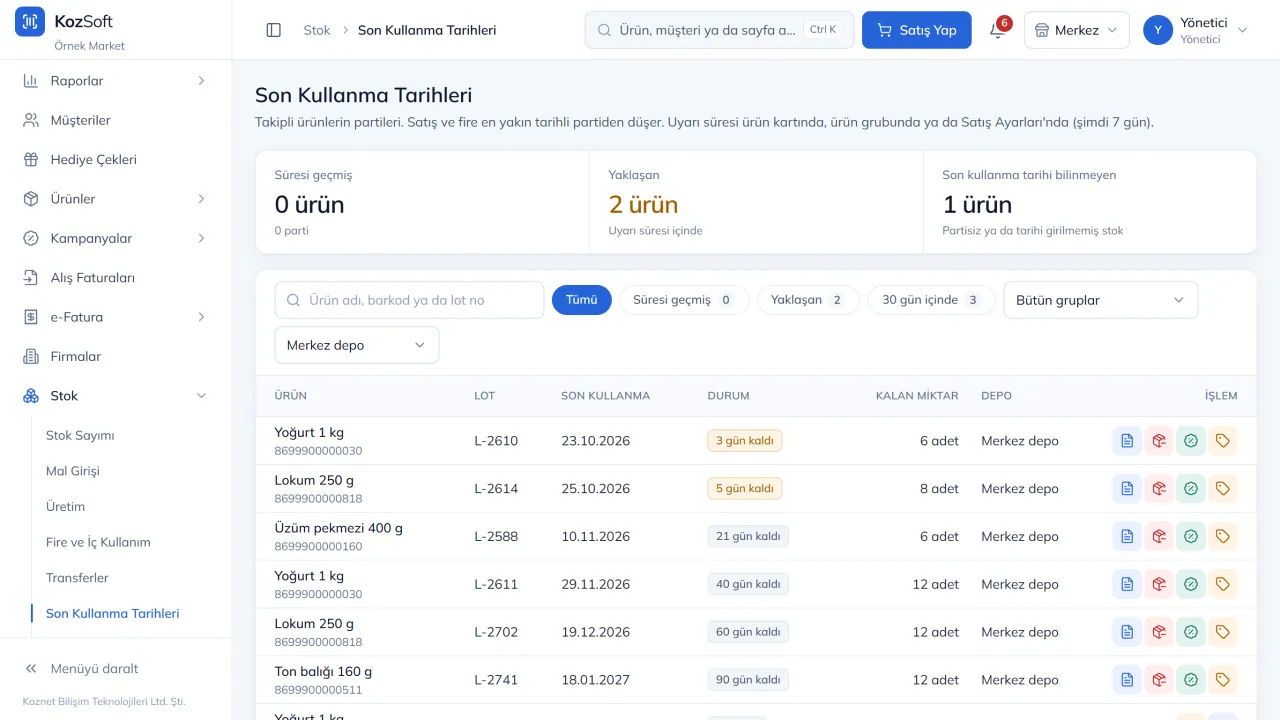Filter by Süresi geçmiş chip
1280x720 pixels.
coord(684,300)
